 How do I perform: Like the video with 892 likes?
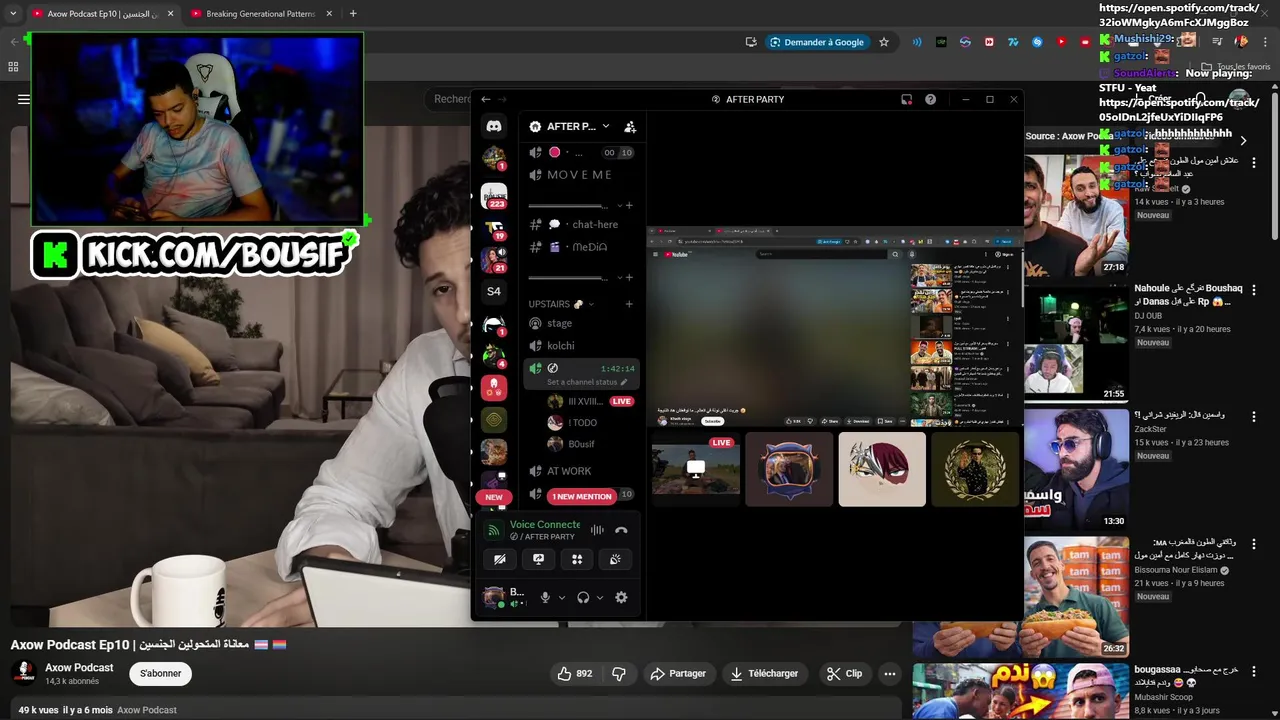click(x=575, y=673)
